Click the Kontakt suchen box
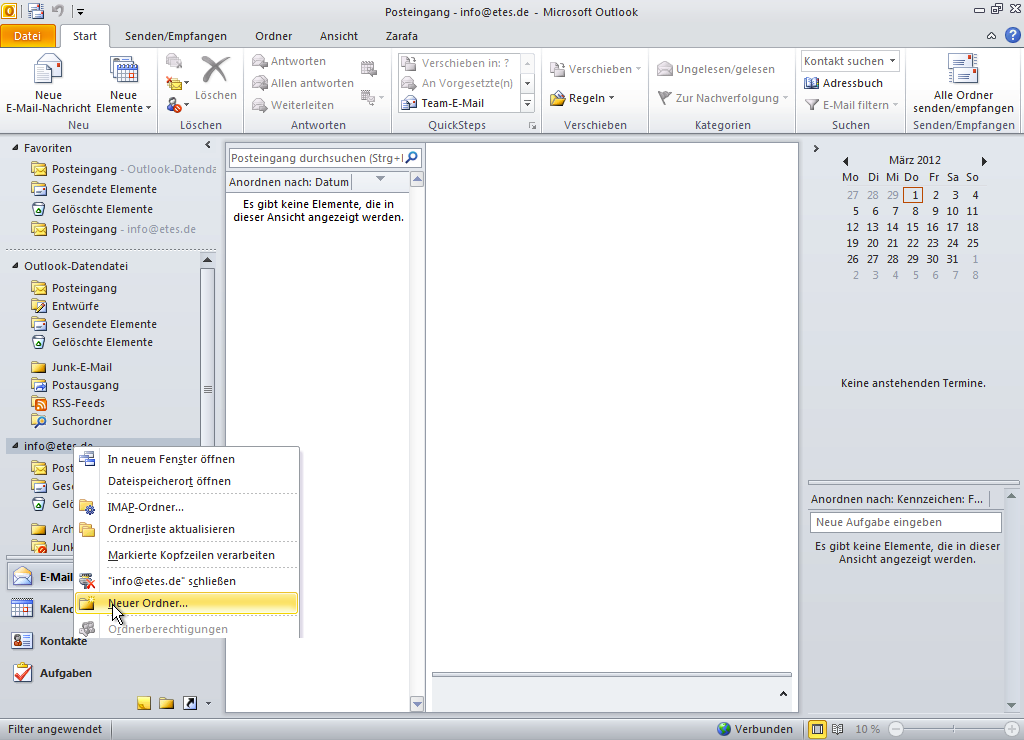This screenshot has width=1024, height=740. (x=850, y=61)
